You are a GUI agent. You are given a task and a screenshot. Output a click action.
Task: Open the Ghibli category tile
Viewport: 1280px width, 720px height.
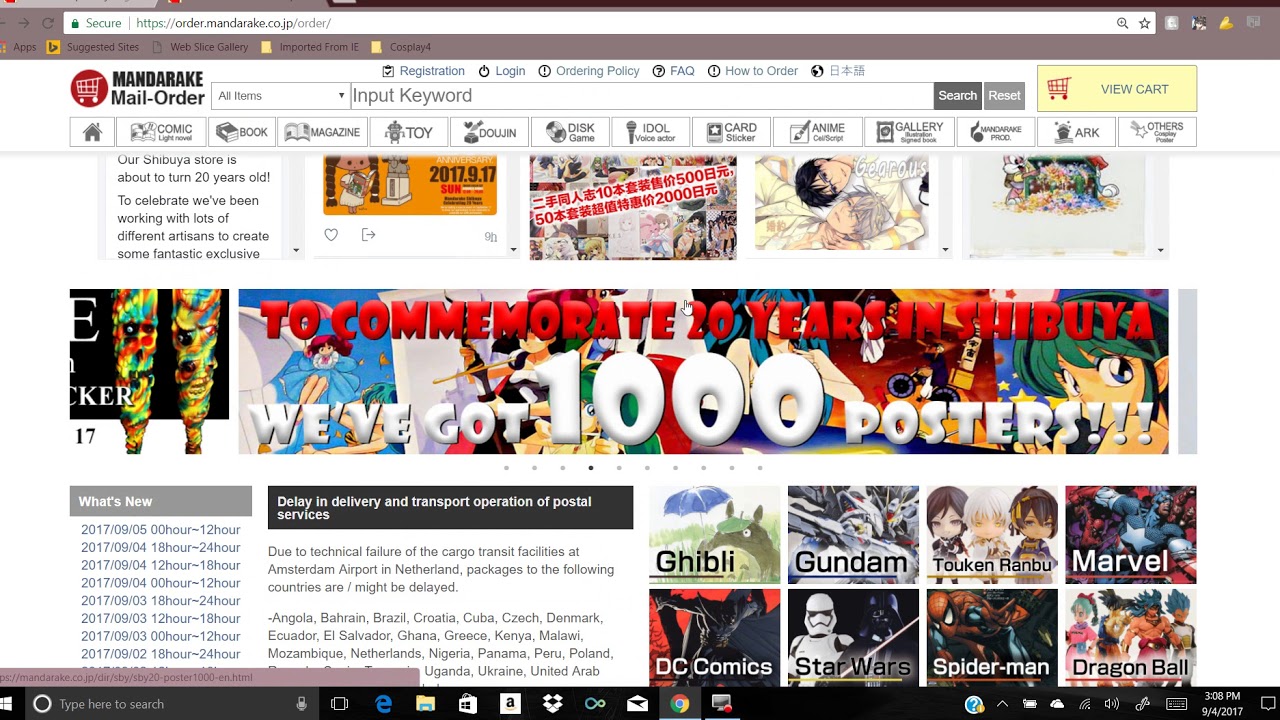(715, 534)
